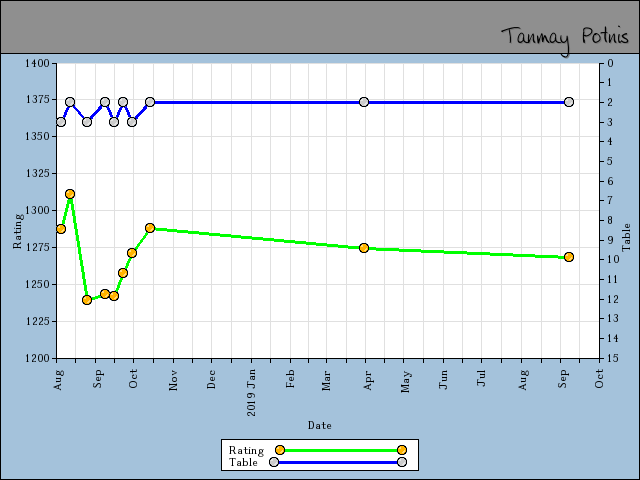Pick the rating point near 1257 in late September
Viewport: 640px width, 480px height.
[123, 273]
